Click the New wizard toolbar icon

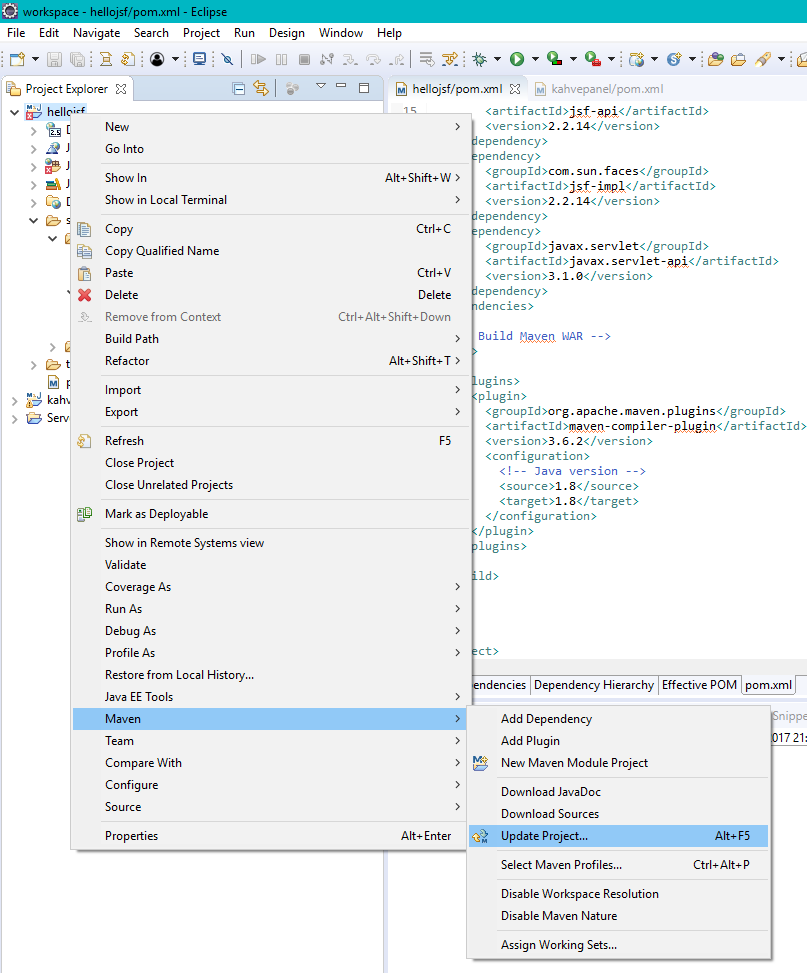tap(17, 59)
